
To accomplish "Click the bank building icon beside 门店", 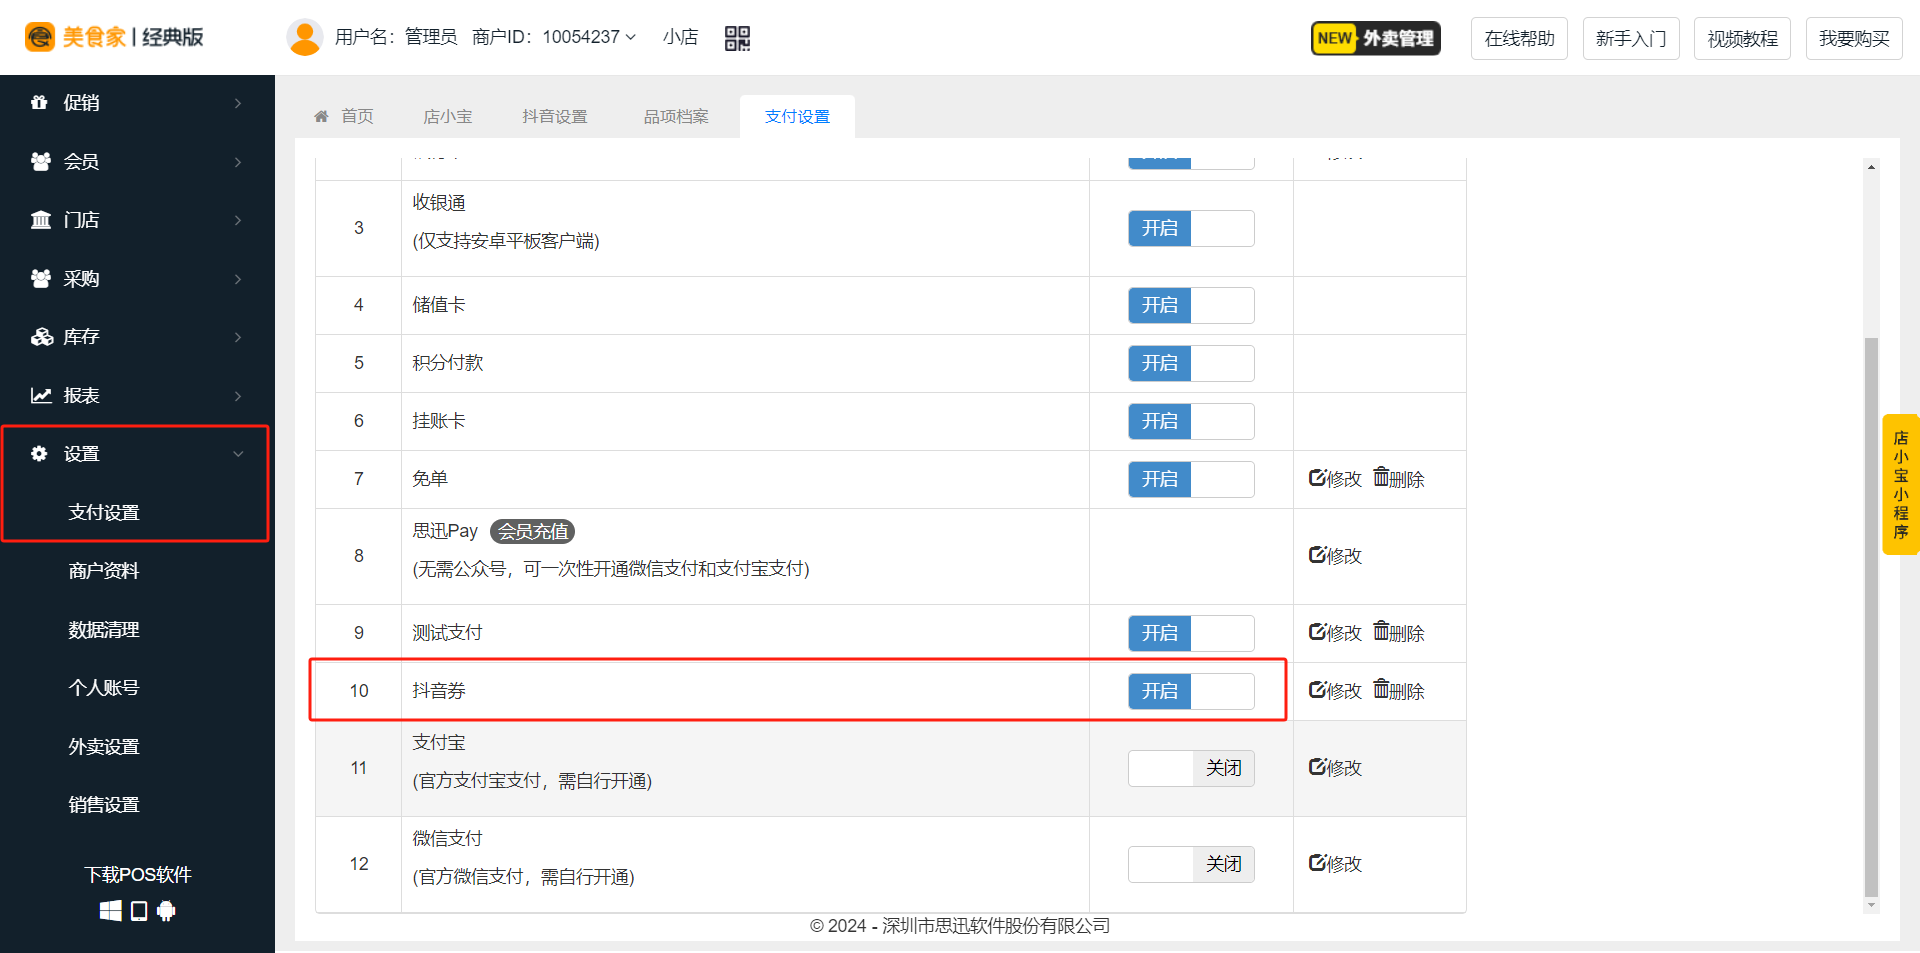I will (41, 220).
